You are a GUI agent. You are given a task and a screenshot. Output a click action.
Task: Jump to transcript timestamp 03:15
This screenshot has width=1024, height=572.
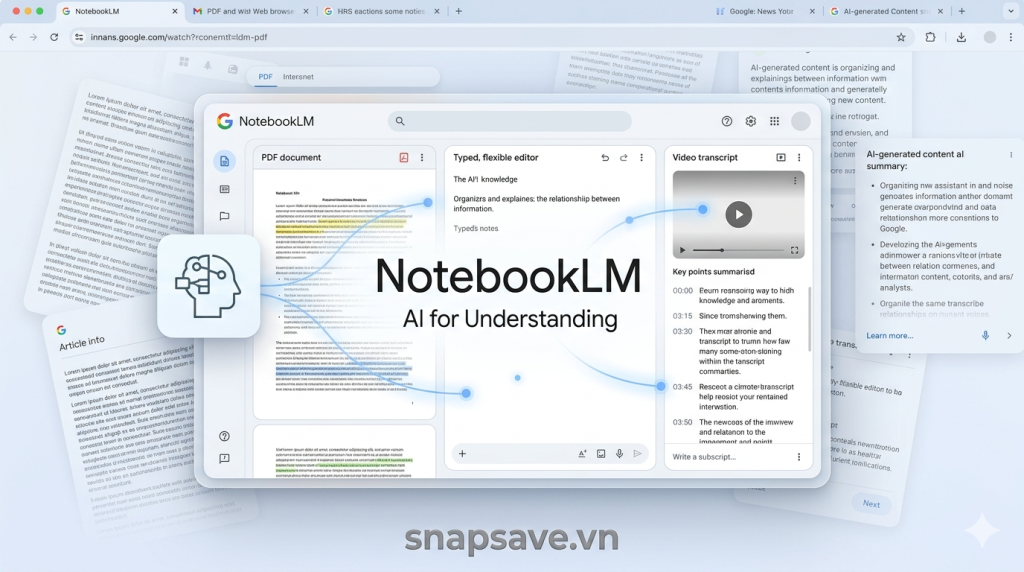682,316
